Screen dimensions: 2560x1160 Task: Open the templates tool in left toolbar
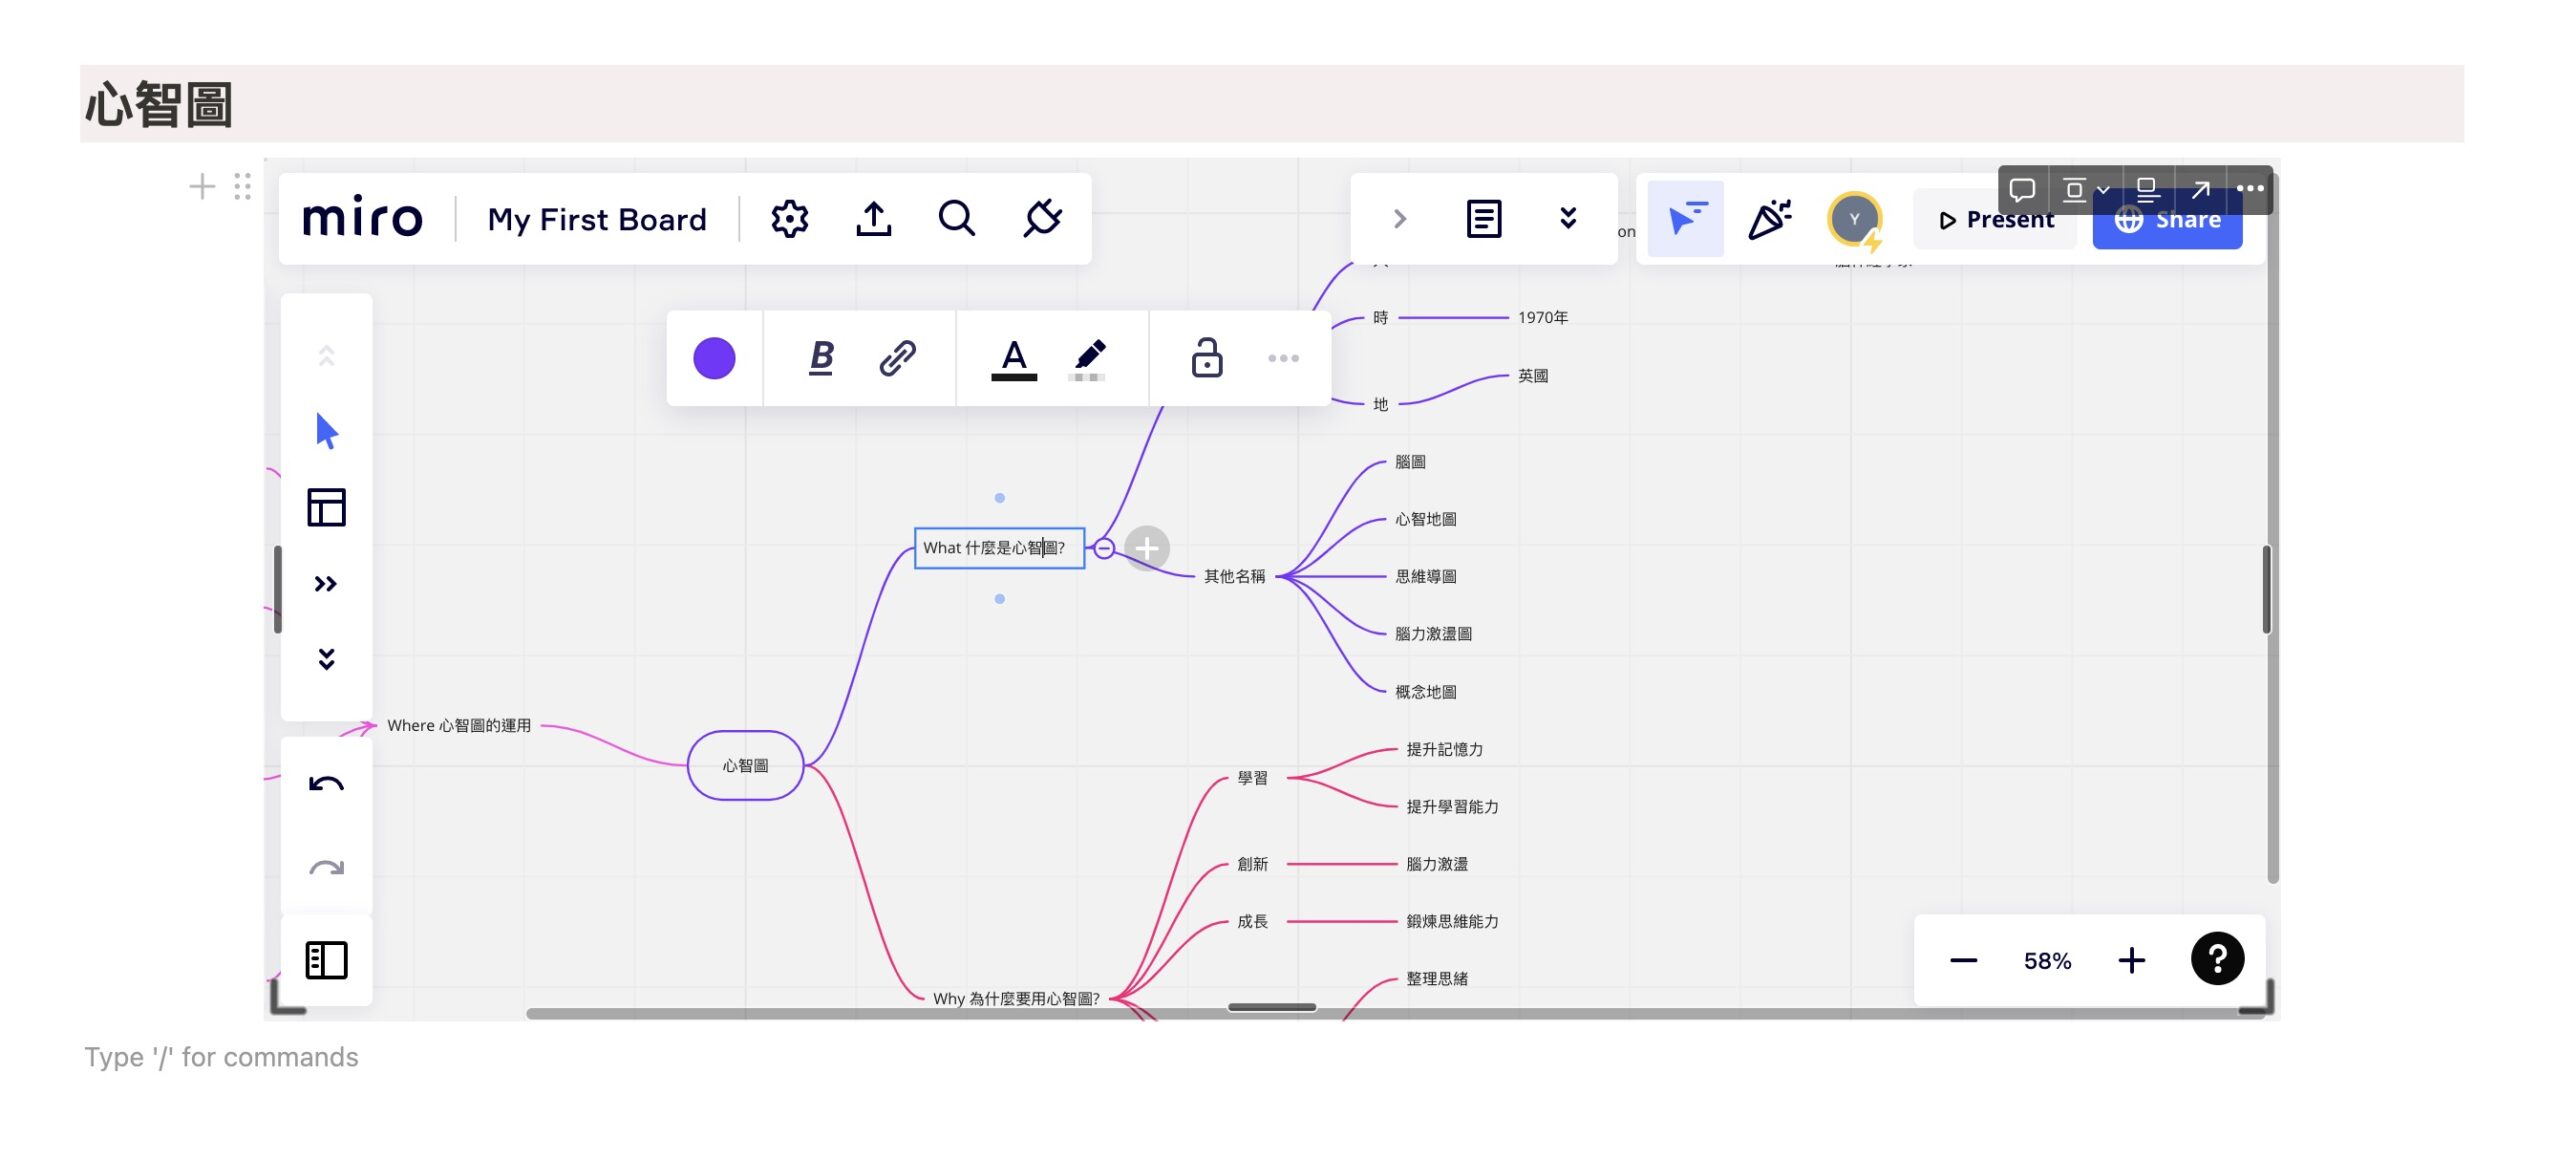[x=326, y=507]
